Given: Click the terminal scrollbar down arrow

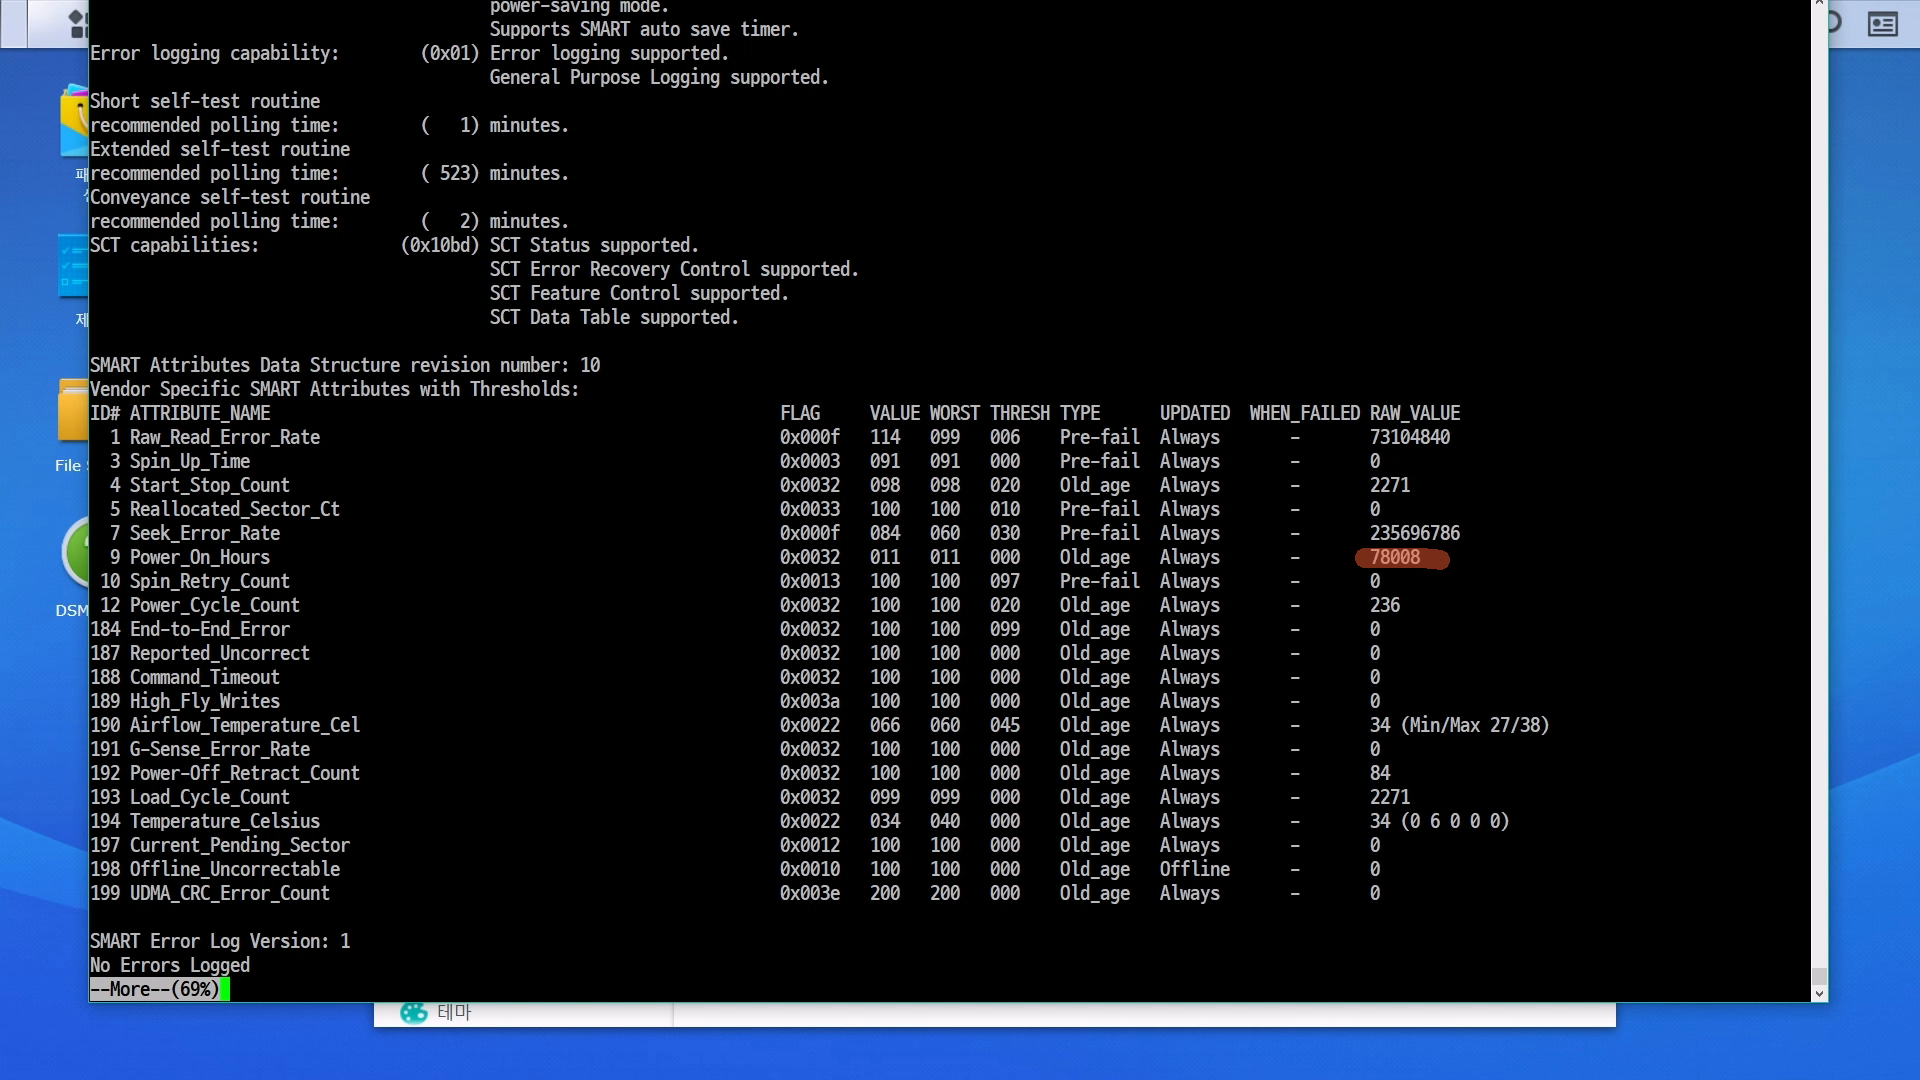Looking at the screenshot, I should (1819, 994).
